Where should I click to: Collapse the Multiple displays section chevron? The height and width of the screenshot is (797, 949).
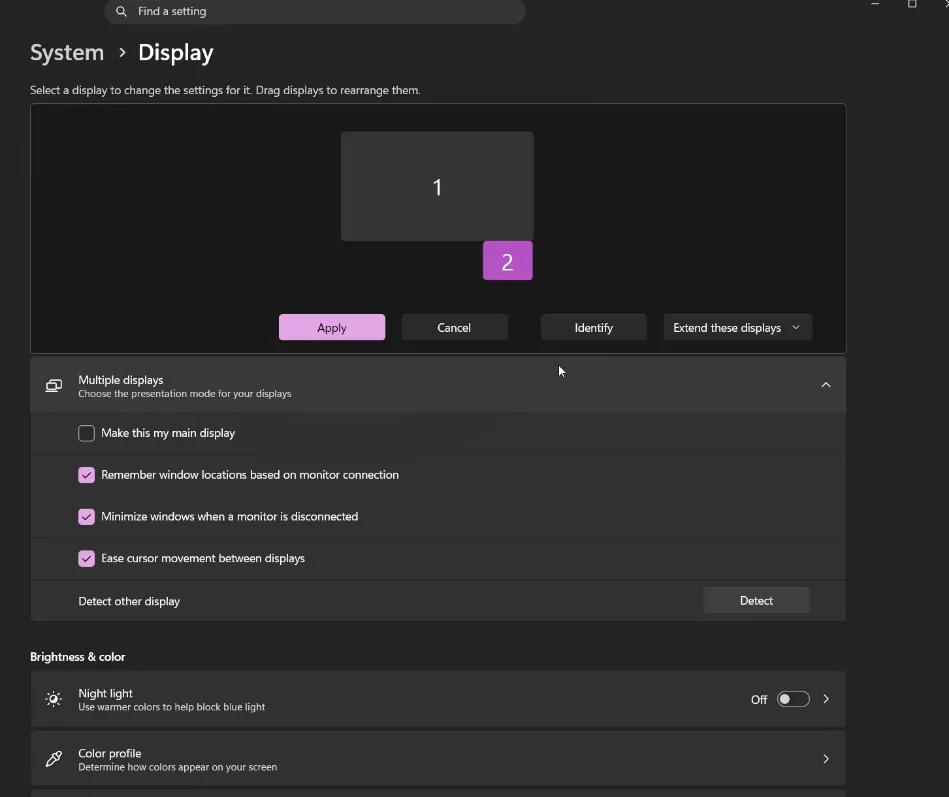coord(826,385)
